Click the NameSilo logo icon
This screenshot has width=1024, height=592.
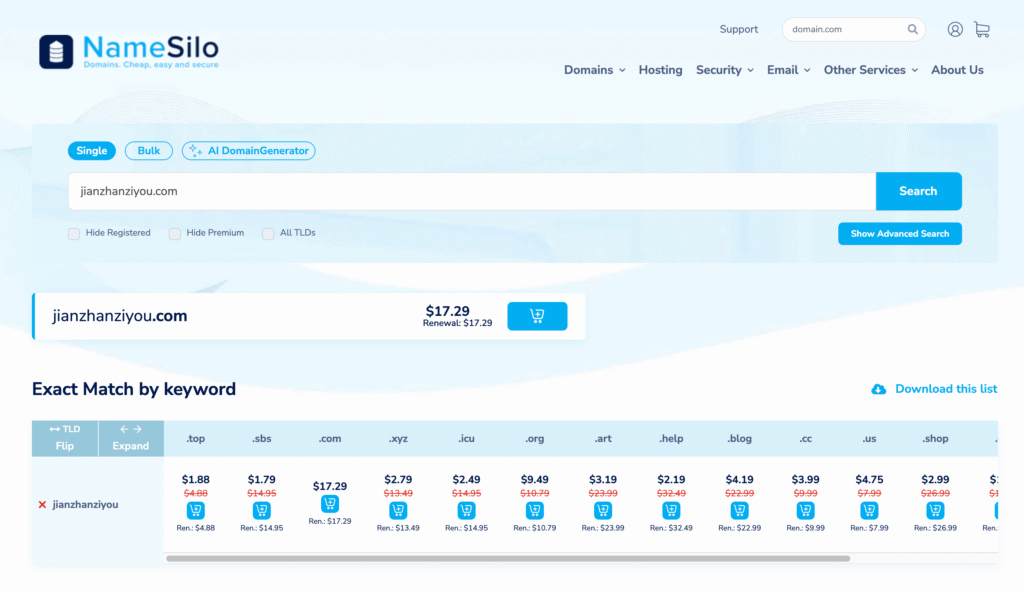[x=56, y=52]
